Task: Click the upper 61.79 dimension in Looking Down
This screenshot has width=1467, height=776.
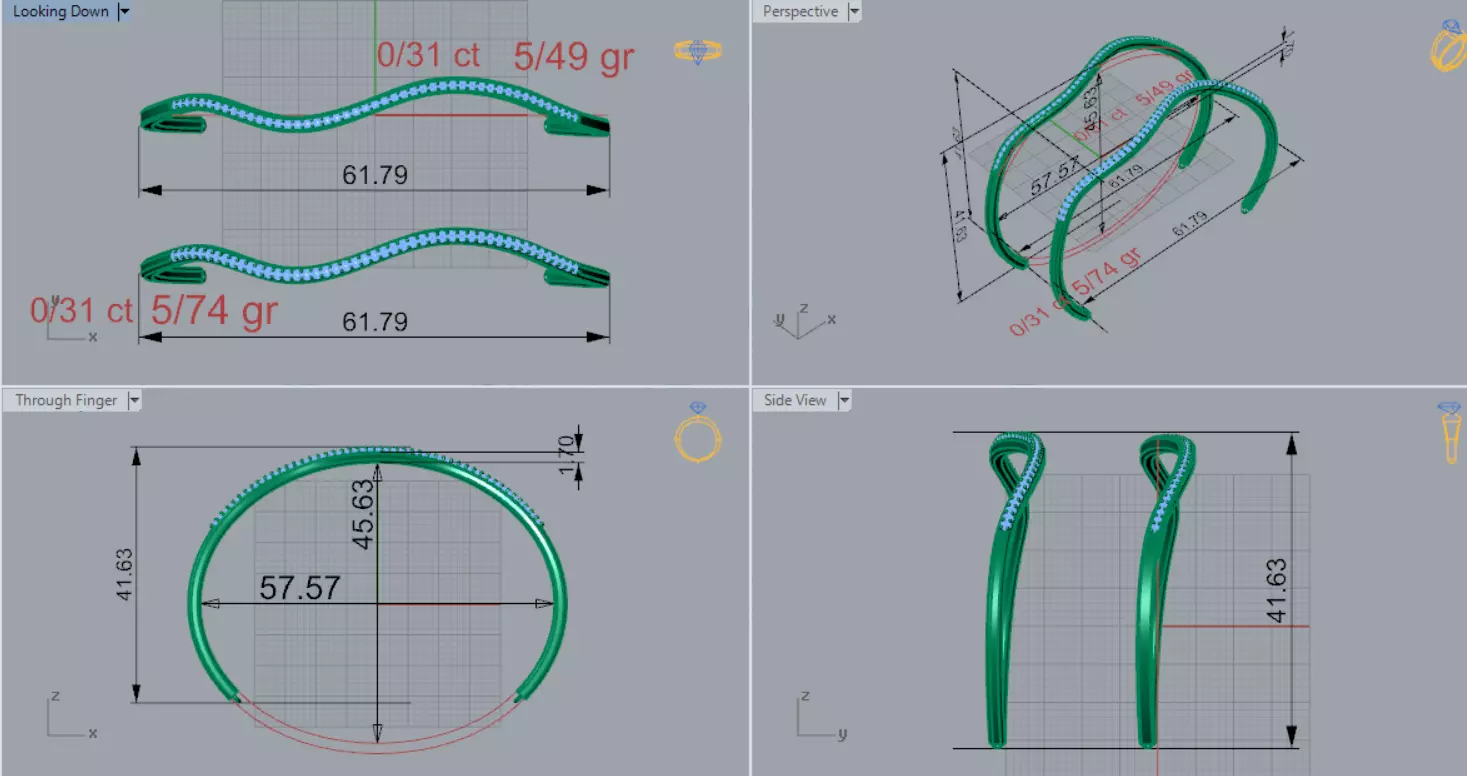Action: [375, 175]
